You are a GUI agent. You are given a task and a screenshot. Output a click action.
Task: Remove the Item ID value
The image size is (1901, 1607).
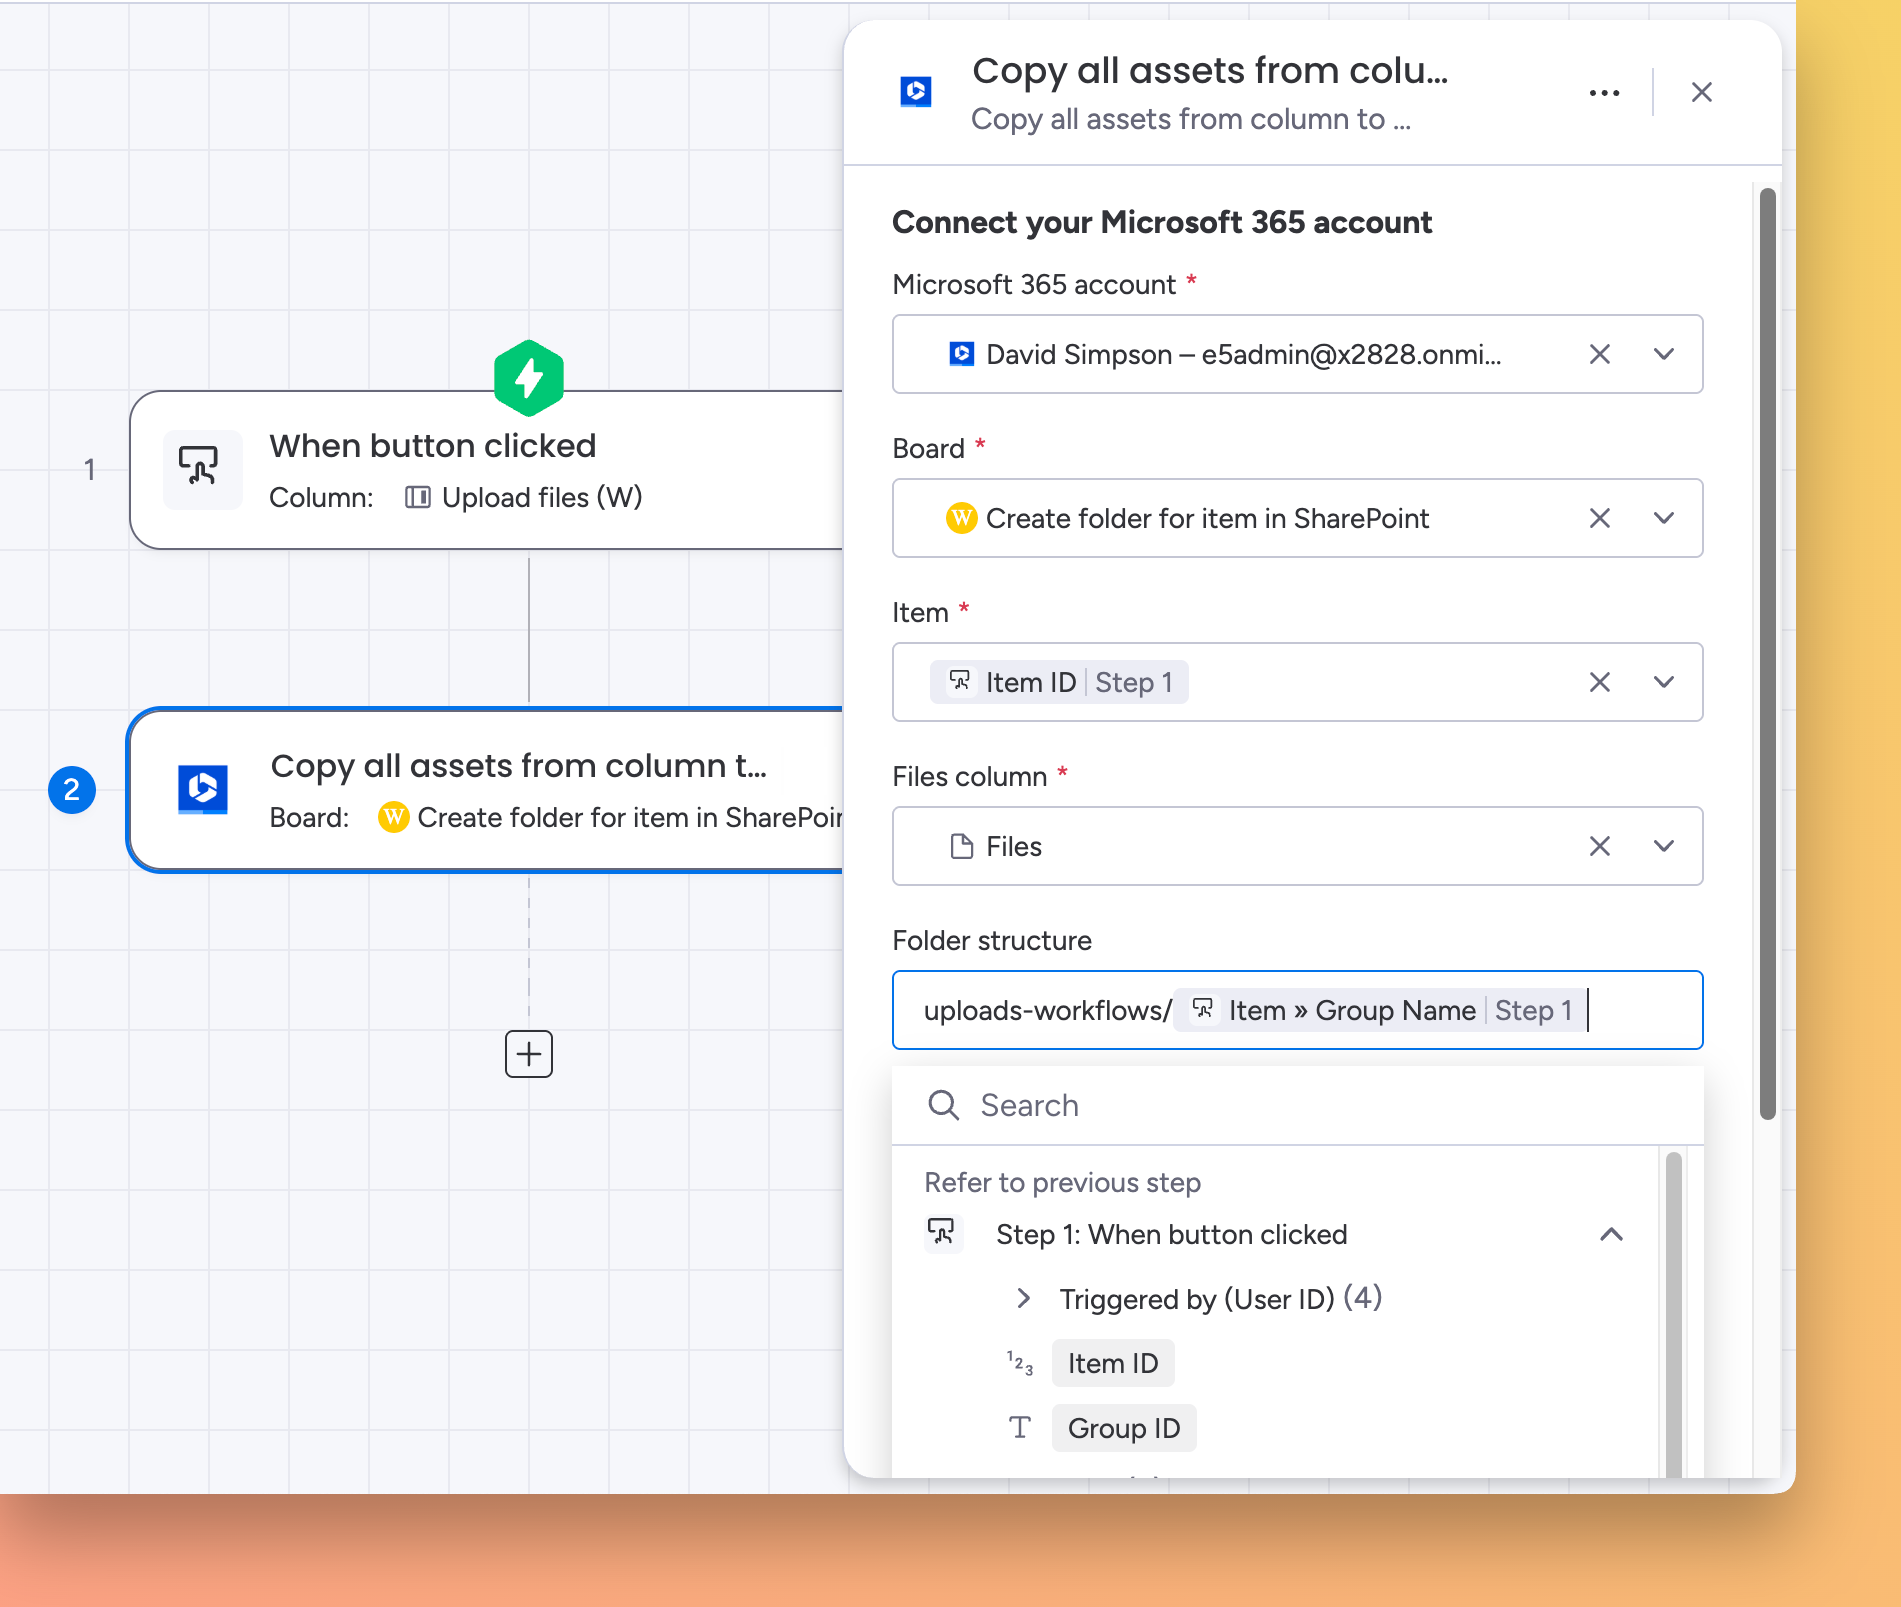(1599, 682)
